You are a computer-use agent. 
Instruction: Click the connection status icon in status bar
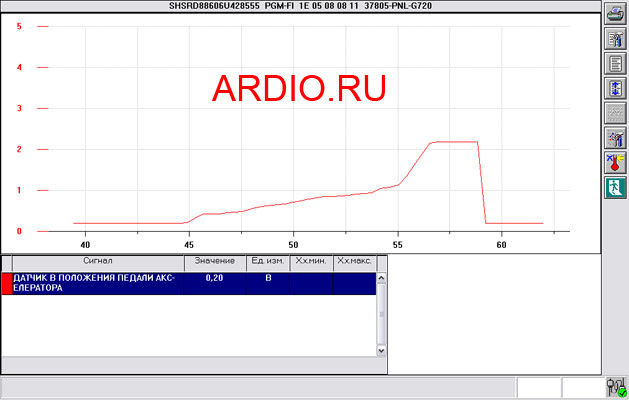click(617, 387)
